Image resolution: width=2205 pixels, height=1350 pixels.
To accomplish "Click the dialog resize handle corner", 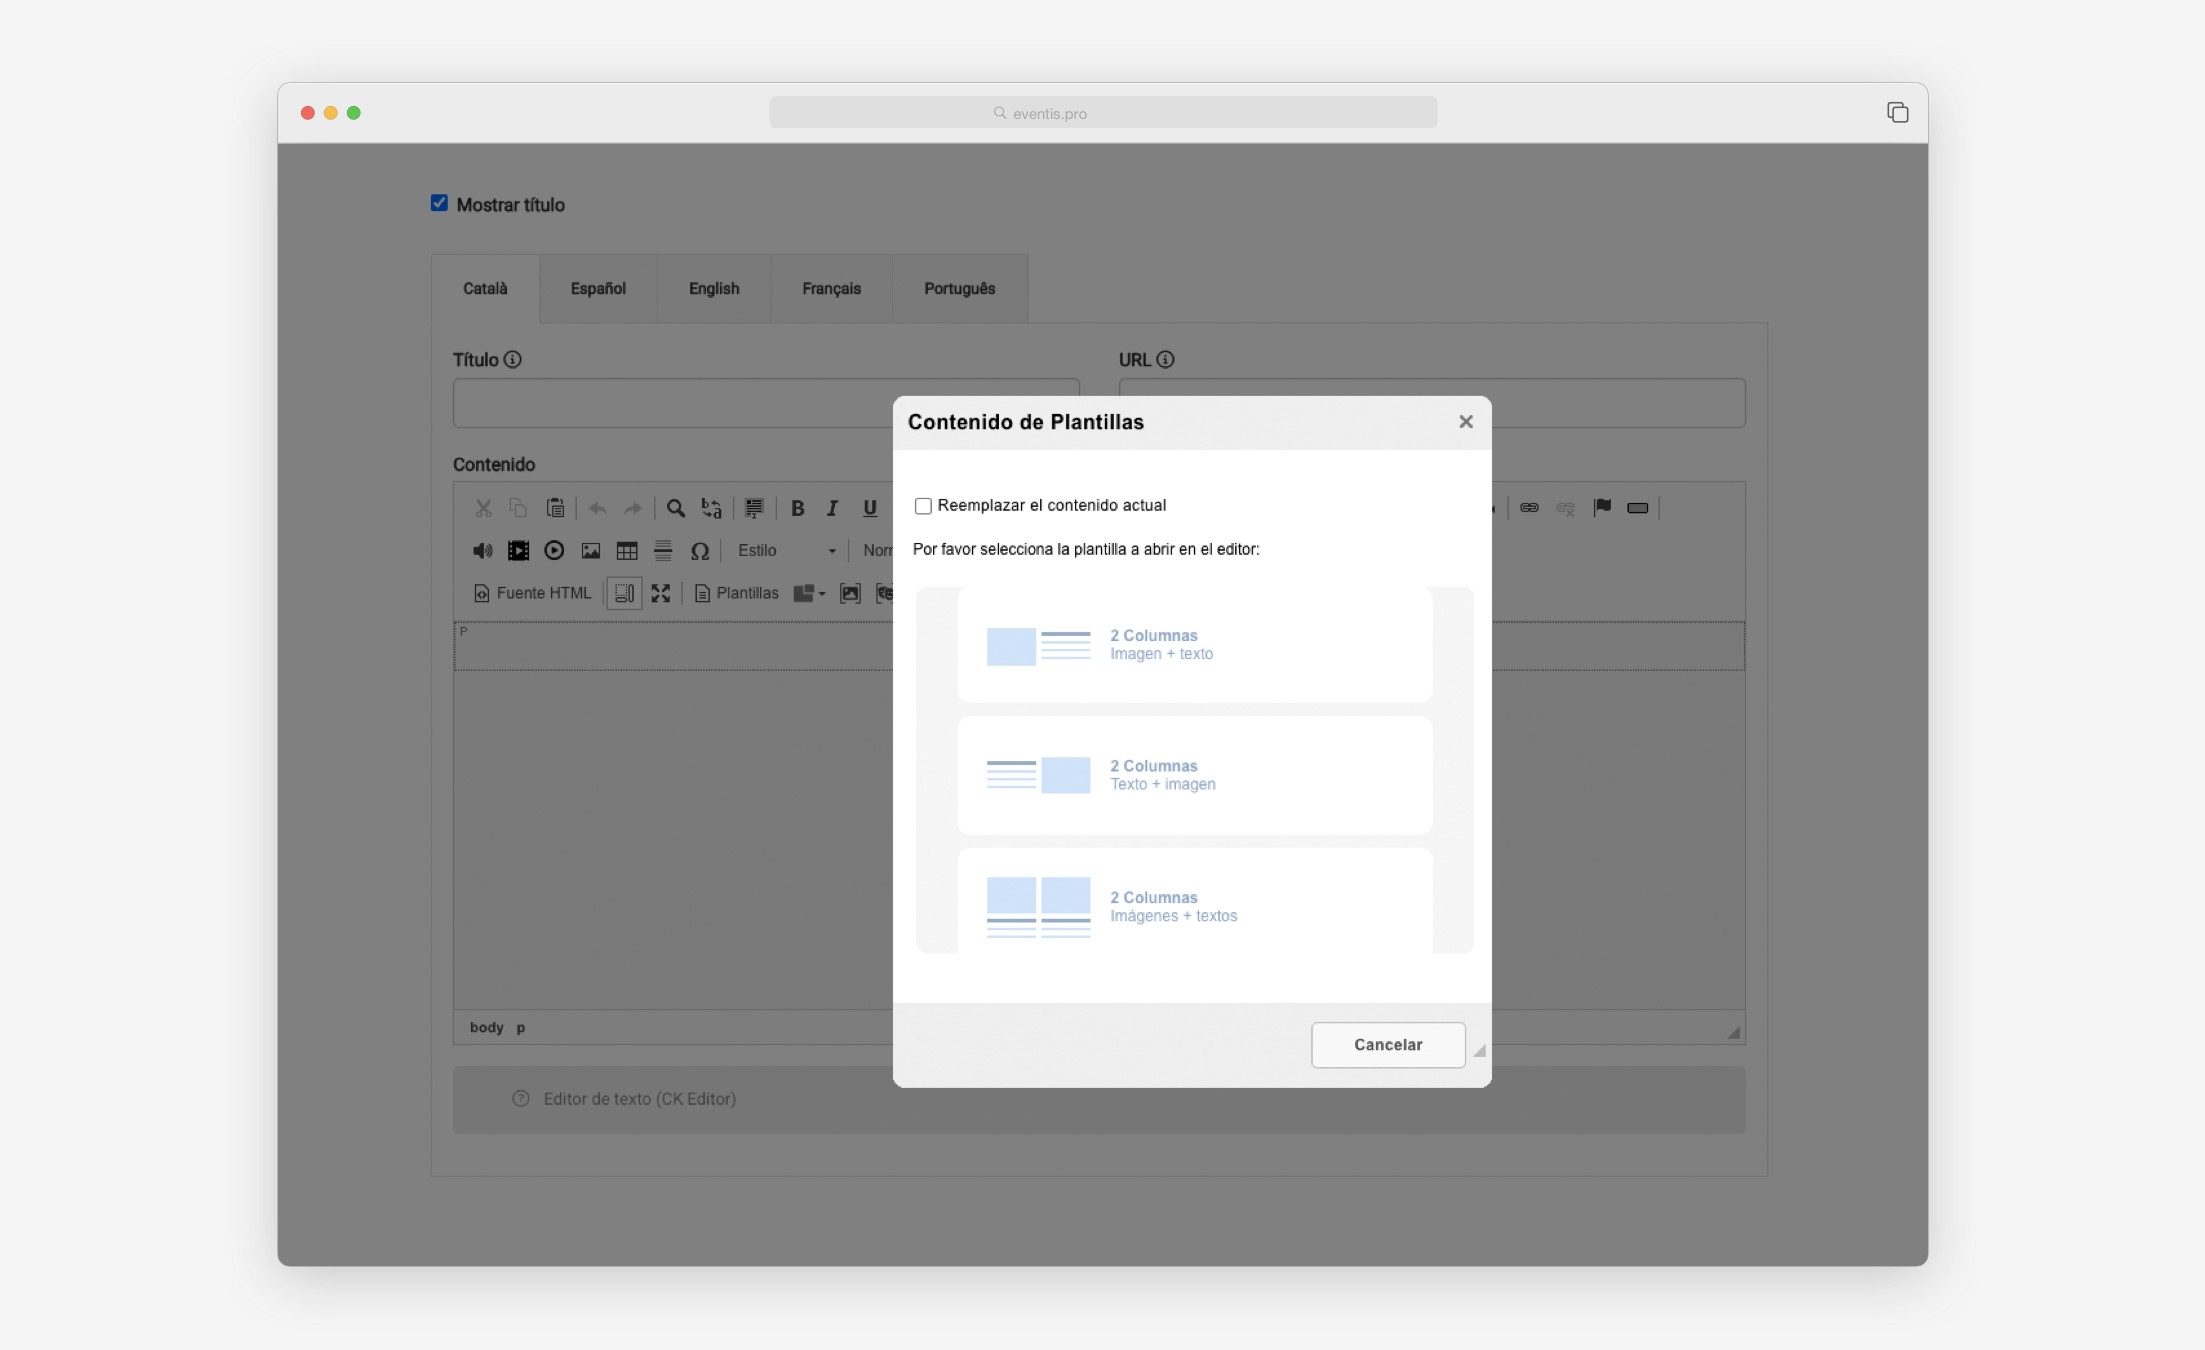I will click(1479, 1050).
